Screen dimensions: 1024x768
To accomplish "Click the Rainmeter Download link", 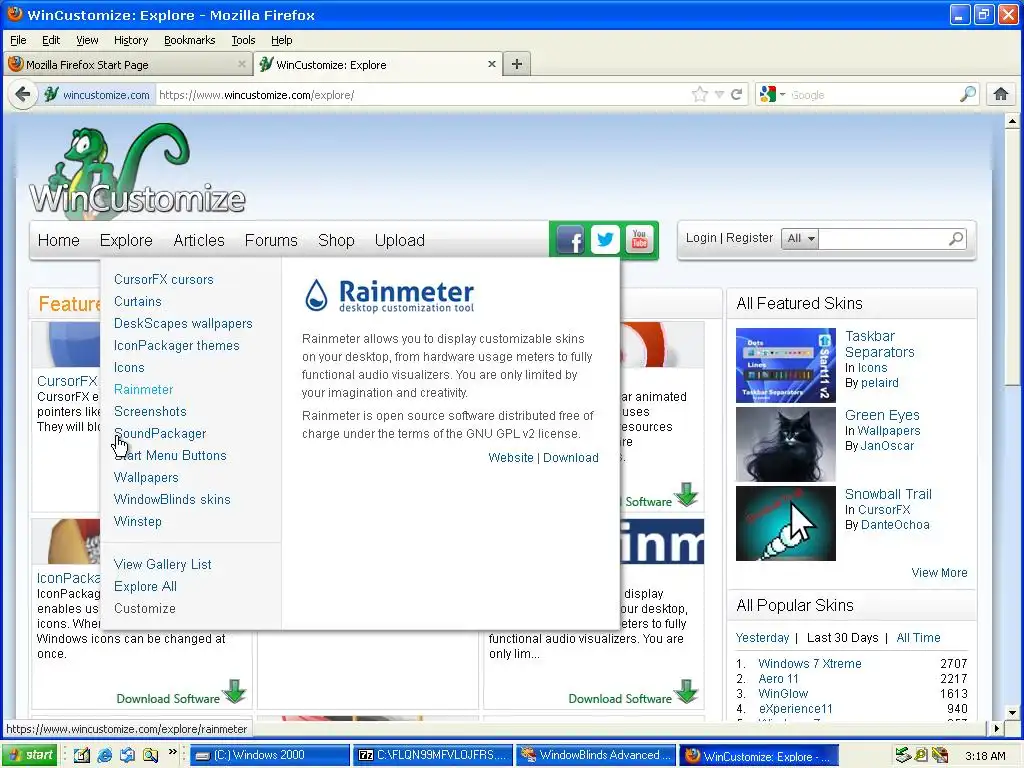I will [571, 458].
